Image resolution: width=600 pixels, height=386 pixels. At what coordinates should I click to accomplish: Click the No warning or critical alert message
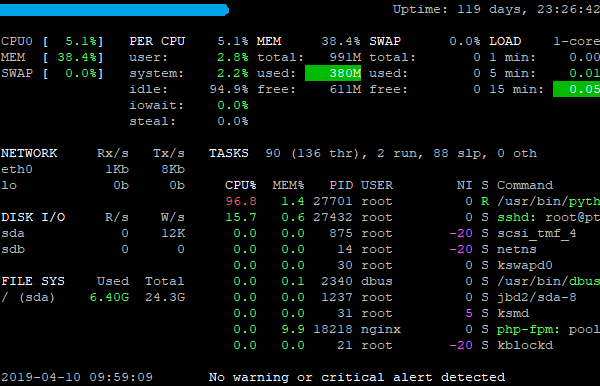click(x=357, y=377)
